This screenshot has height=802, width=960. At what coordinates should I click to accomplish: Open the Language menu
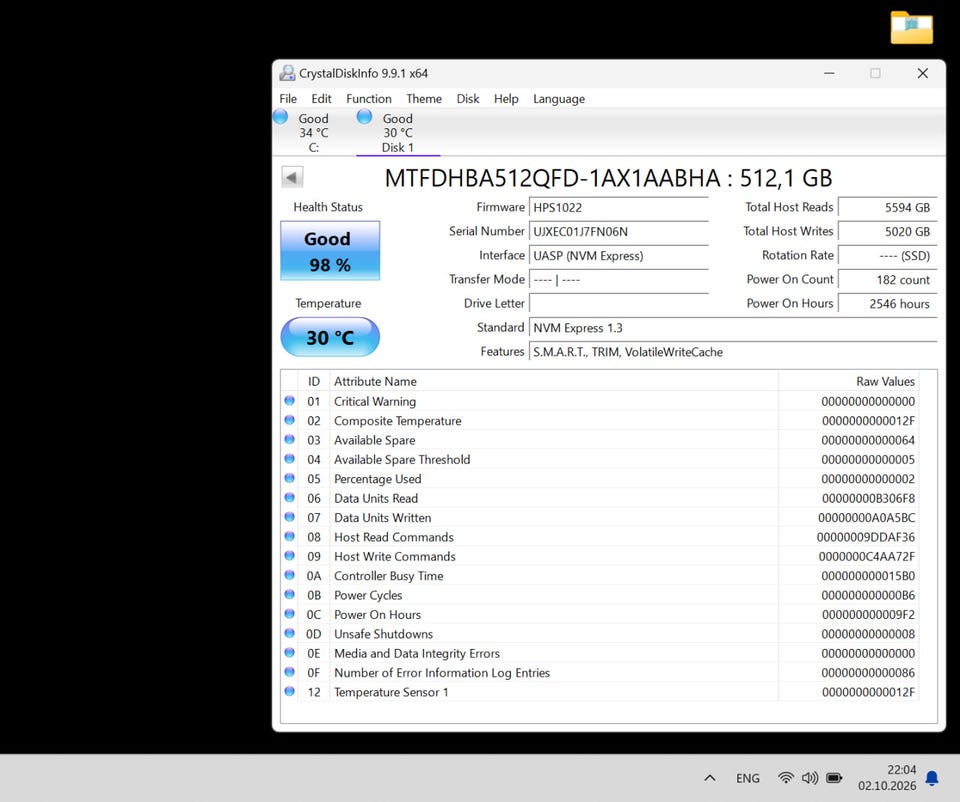[x=559, y=99]
